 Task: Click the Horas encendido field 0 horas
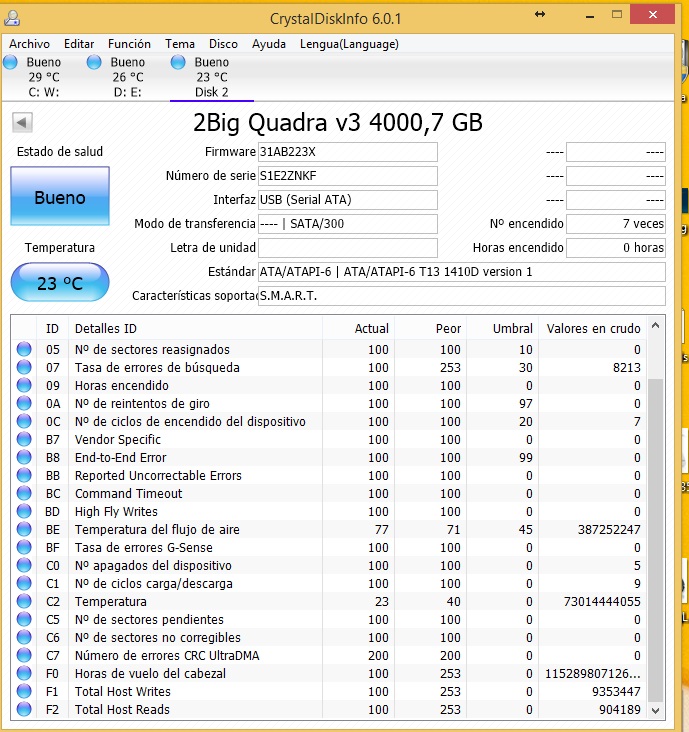(616, 248)
